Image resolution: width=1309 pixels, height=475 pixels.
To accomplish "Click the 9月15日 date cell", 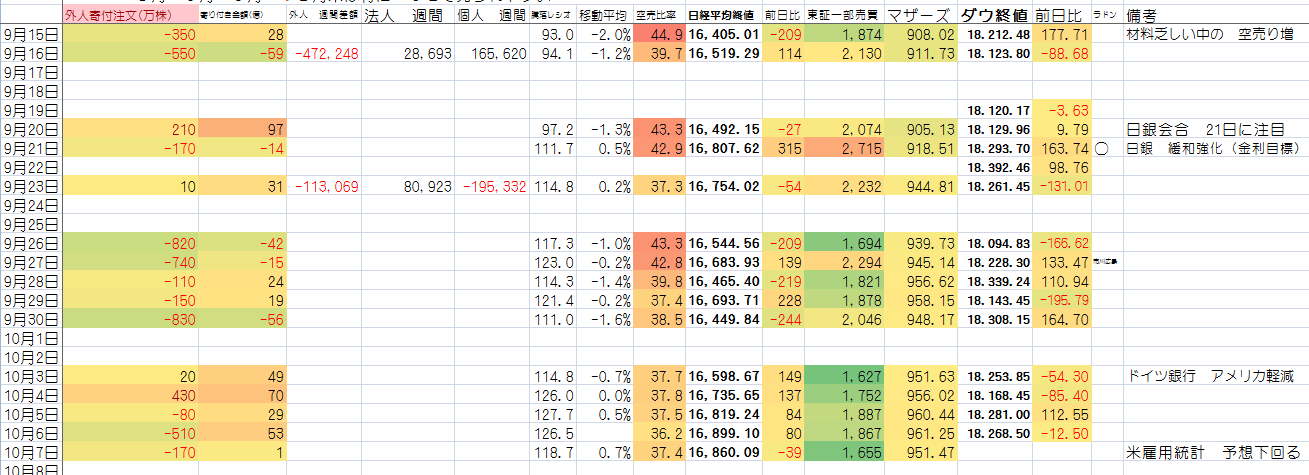I will point(31,35).
